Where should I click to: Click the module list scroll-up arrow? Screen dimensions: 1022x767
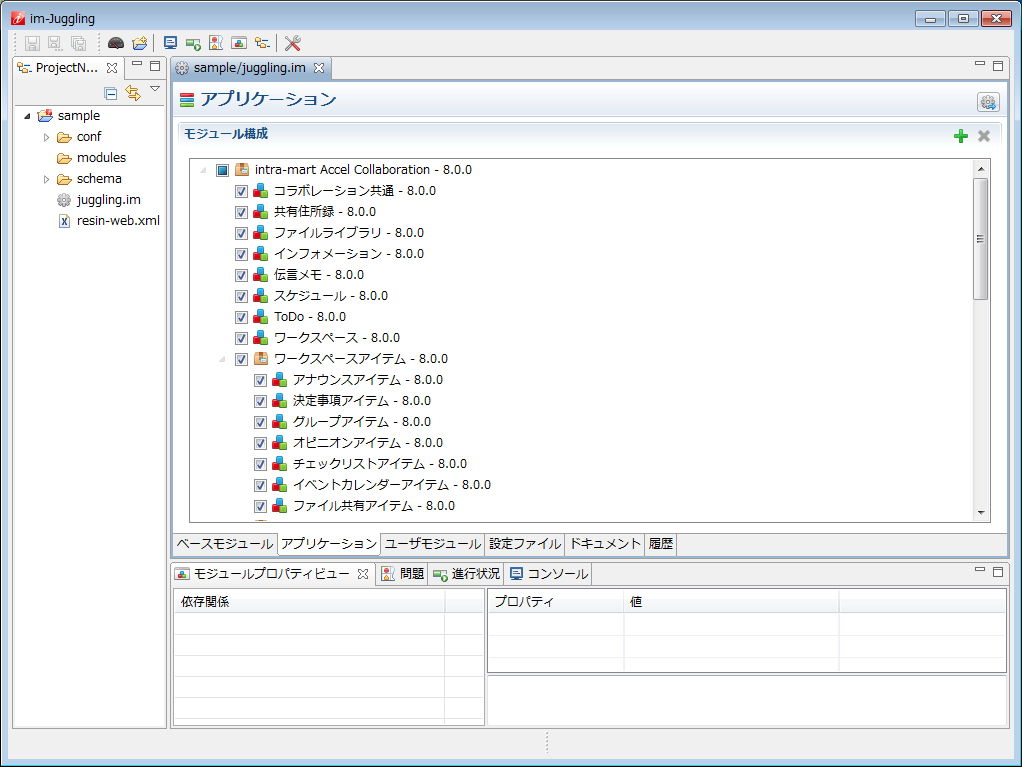(x=981, y=169)
